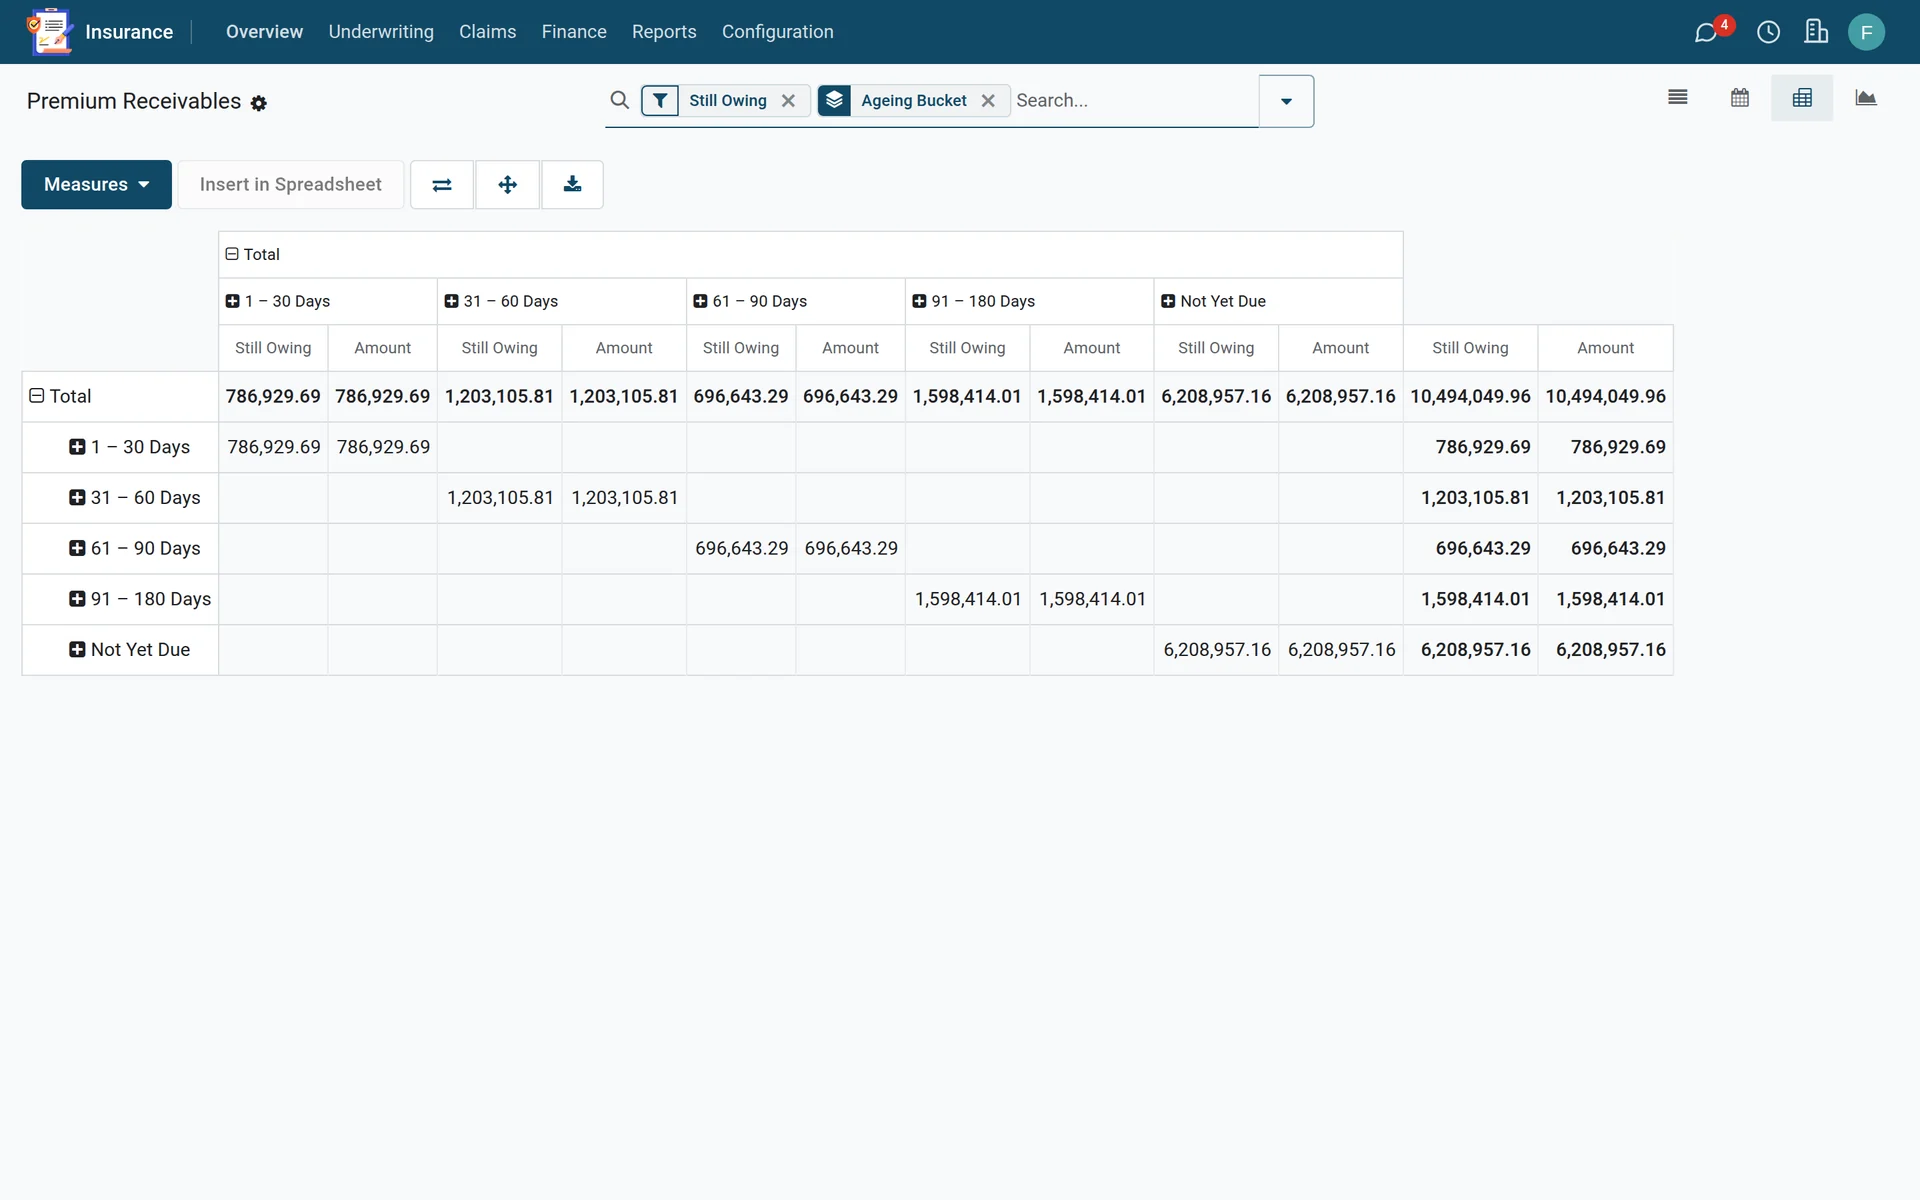Open the Reports menu
Screen dimensions: 1920x1200
(664, 32)
